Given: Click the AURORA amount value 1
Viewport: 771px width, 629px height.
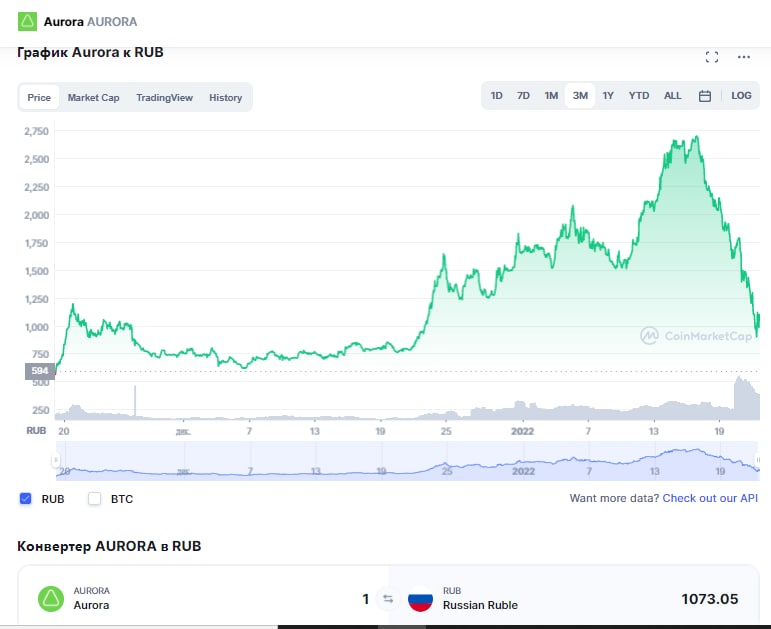Looking at the screenshot, I should tap(365, 599).
